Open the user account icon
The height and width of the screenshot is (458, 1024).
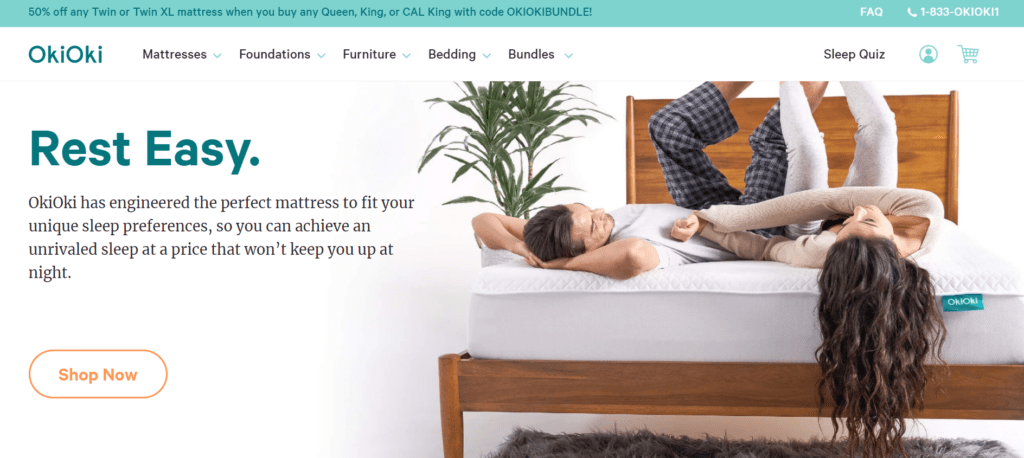[928, 54]
